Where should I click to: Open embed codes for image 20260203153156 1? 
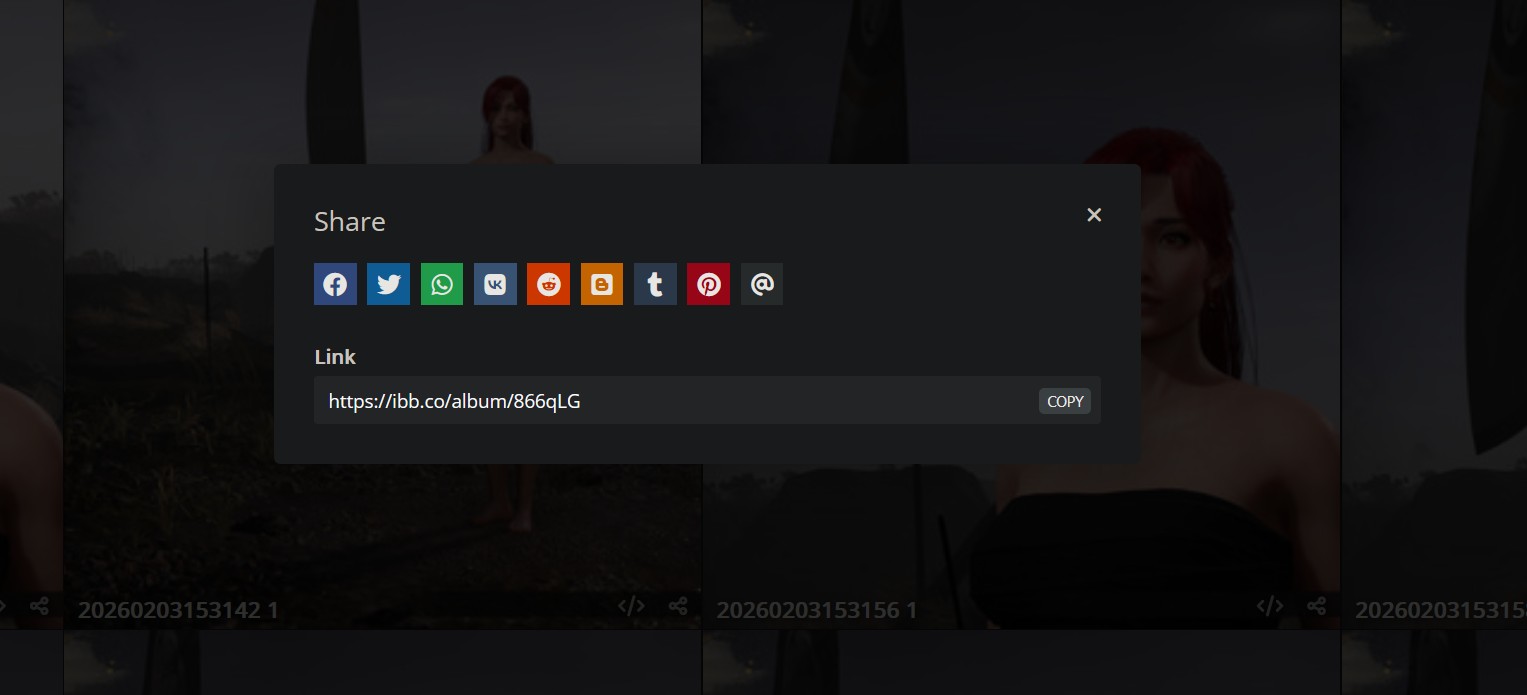click(x=1269, y=605)
